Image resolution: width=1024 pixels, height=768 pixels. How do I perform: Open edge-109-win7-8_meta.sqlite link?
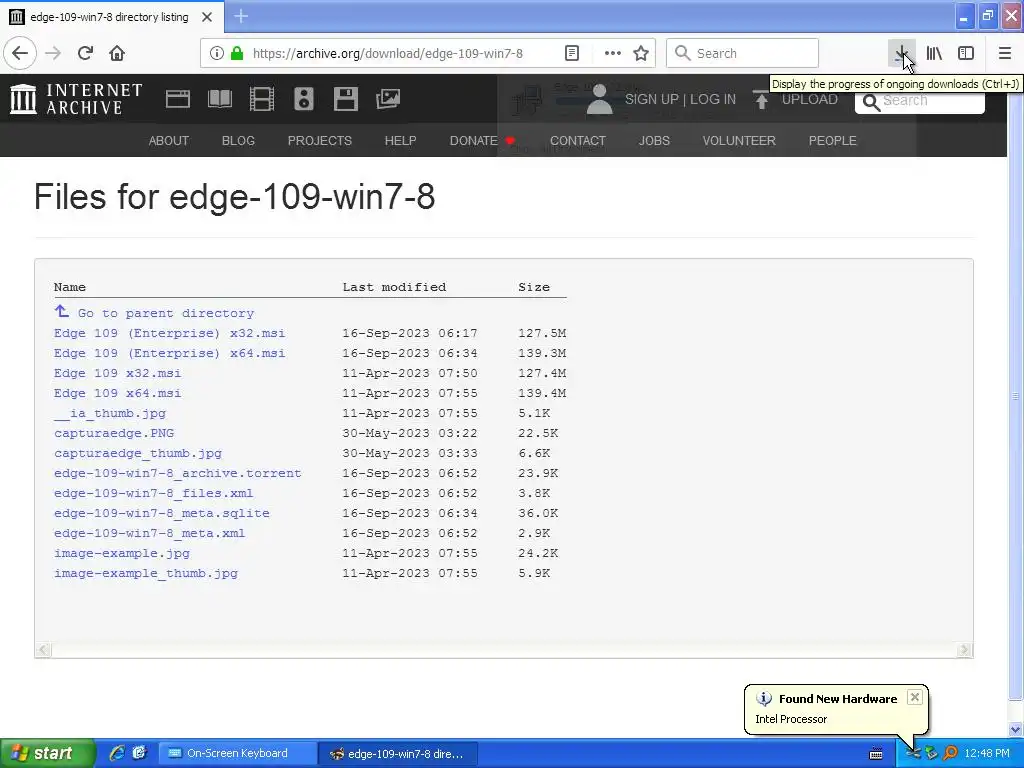(x=161, y=513)
